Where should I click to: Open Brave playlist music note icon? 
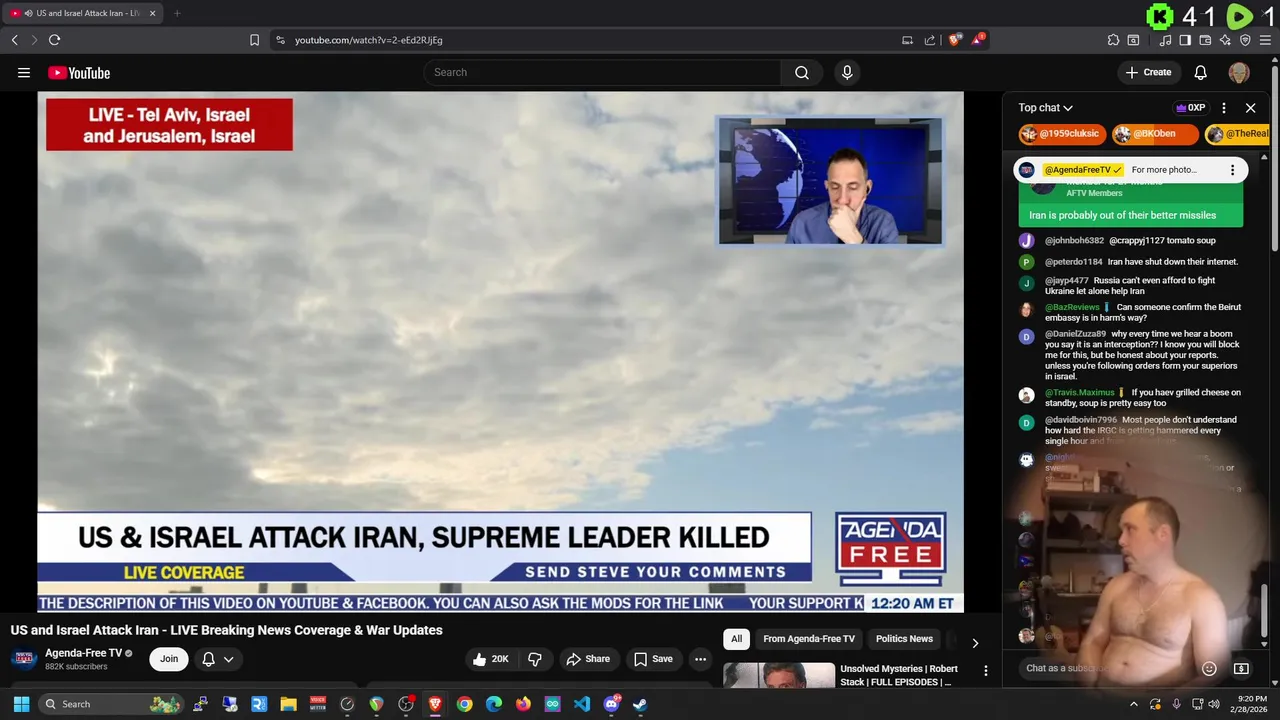click(1165, 40)
